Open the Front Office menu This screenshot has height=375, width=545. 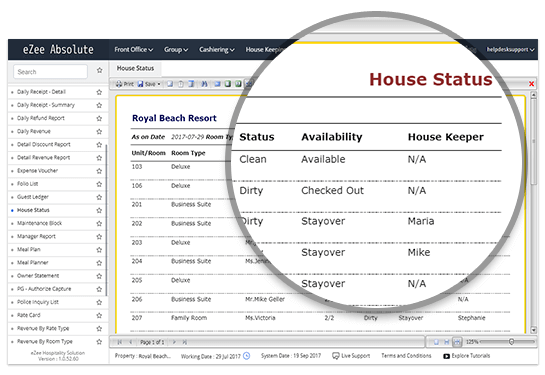pyautogui.click(x=134, y=50)
